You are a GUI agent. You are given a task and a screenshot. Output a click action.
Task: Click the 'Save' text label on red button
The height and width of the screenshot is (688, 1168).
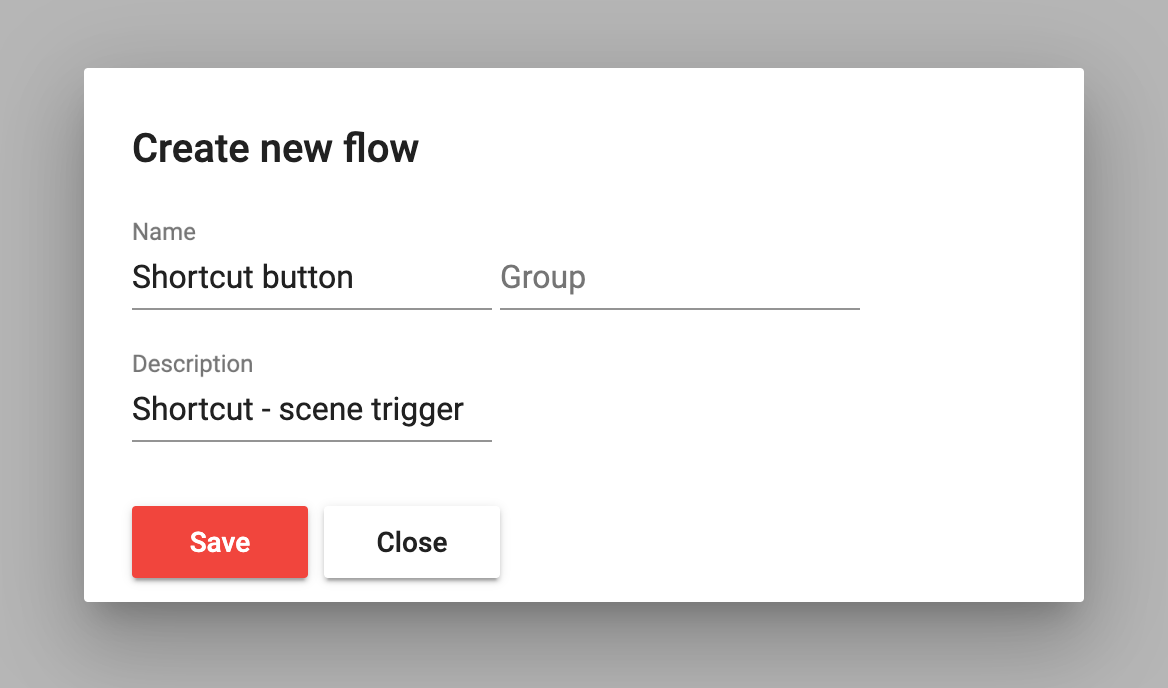click(220, 542)
